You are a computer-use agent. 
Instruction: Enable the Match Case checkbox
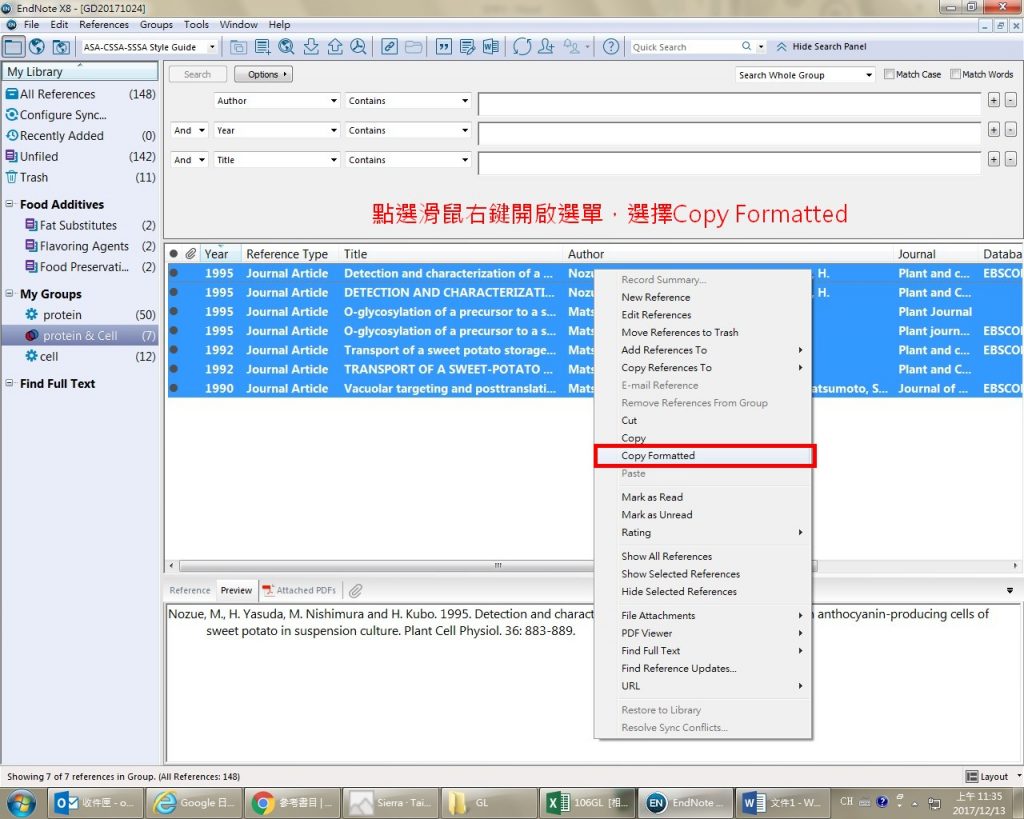pos(889,74)
